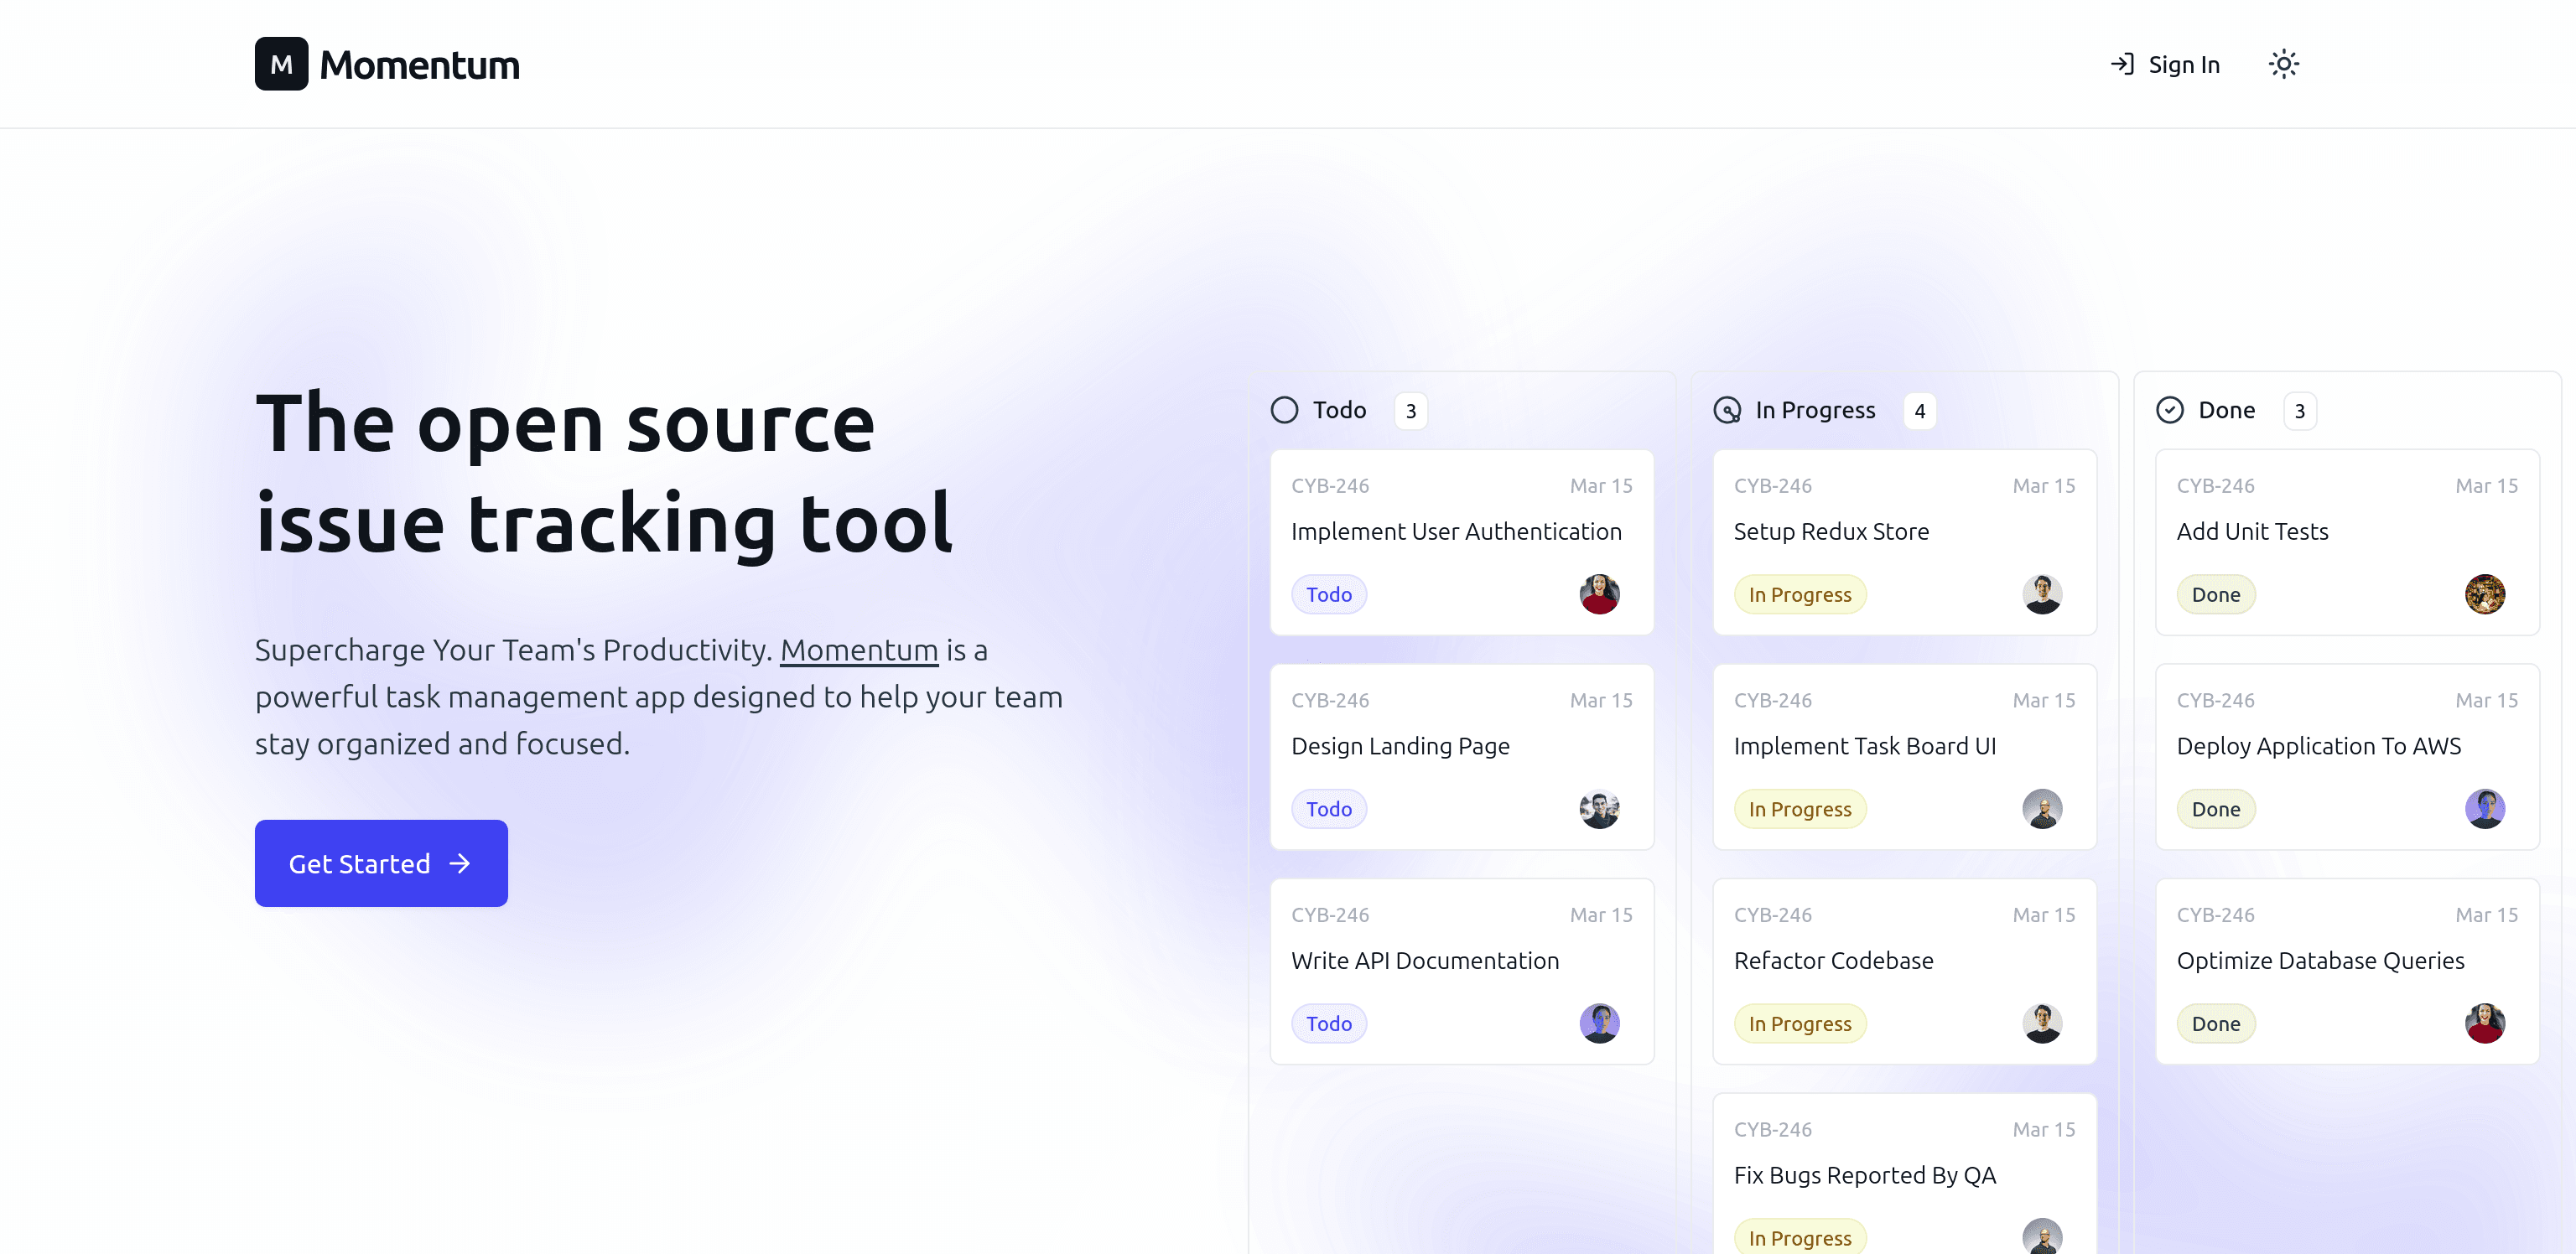Click Todo tag on Write API Documentation

pyautogui.click(x=1329, y=1023)
